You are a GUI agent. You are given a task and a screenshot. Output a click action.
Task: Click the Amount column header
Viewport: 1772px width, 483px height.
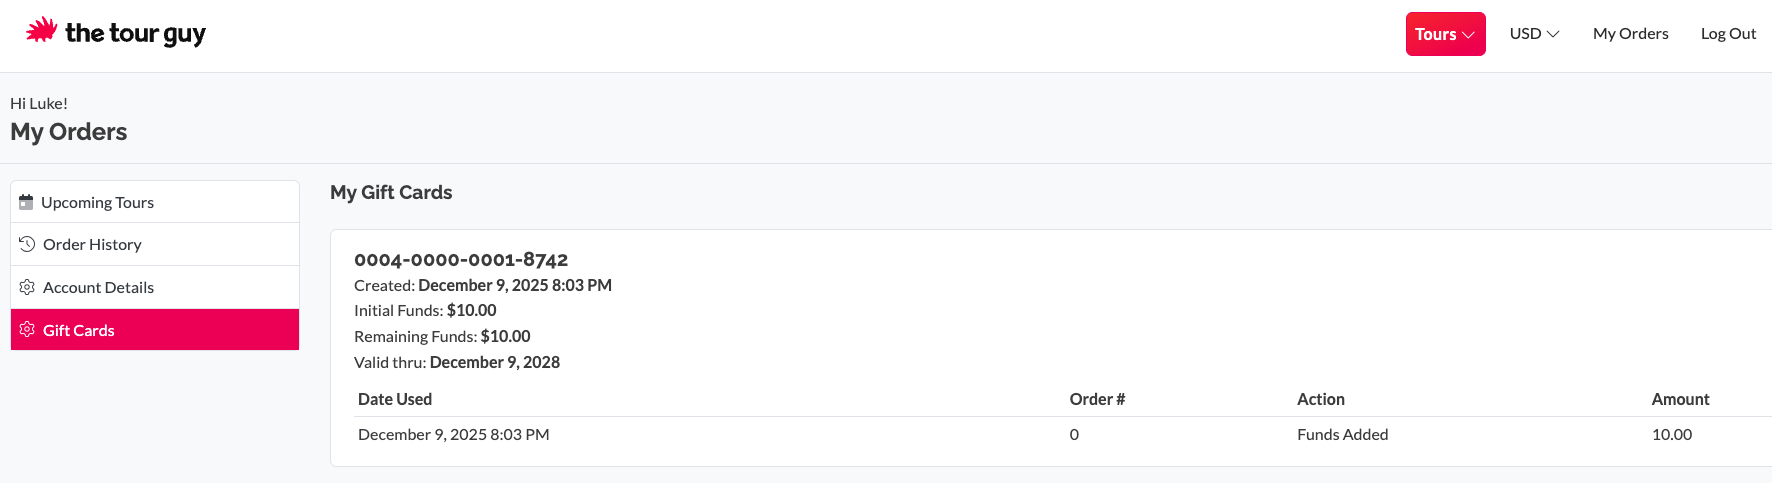[x=1680, y=399]
